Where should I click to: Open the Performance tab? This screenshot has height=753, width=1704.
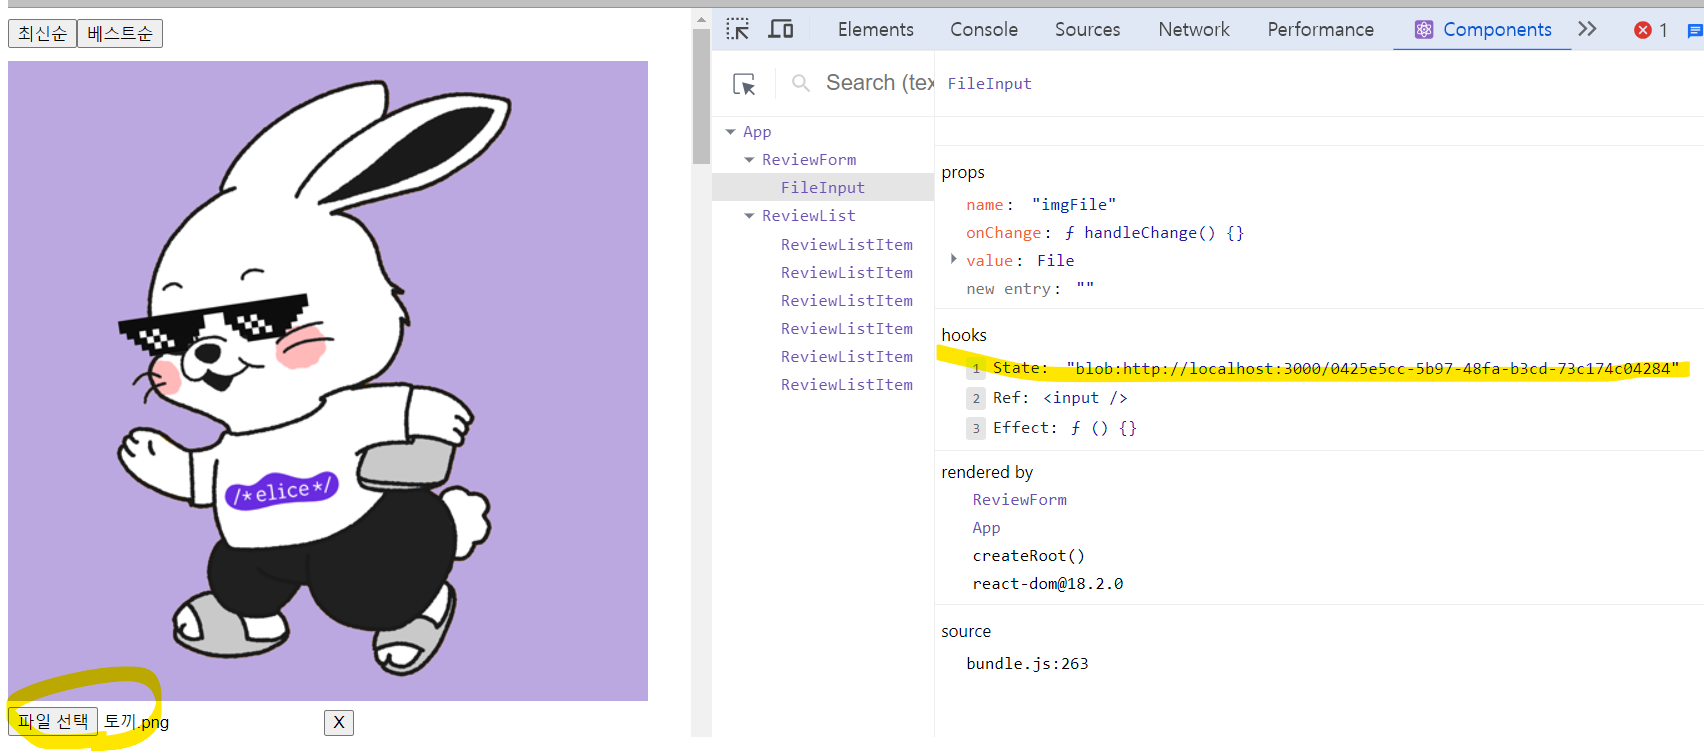point(1321,29)
